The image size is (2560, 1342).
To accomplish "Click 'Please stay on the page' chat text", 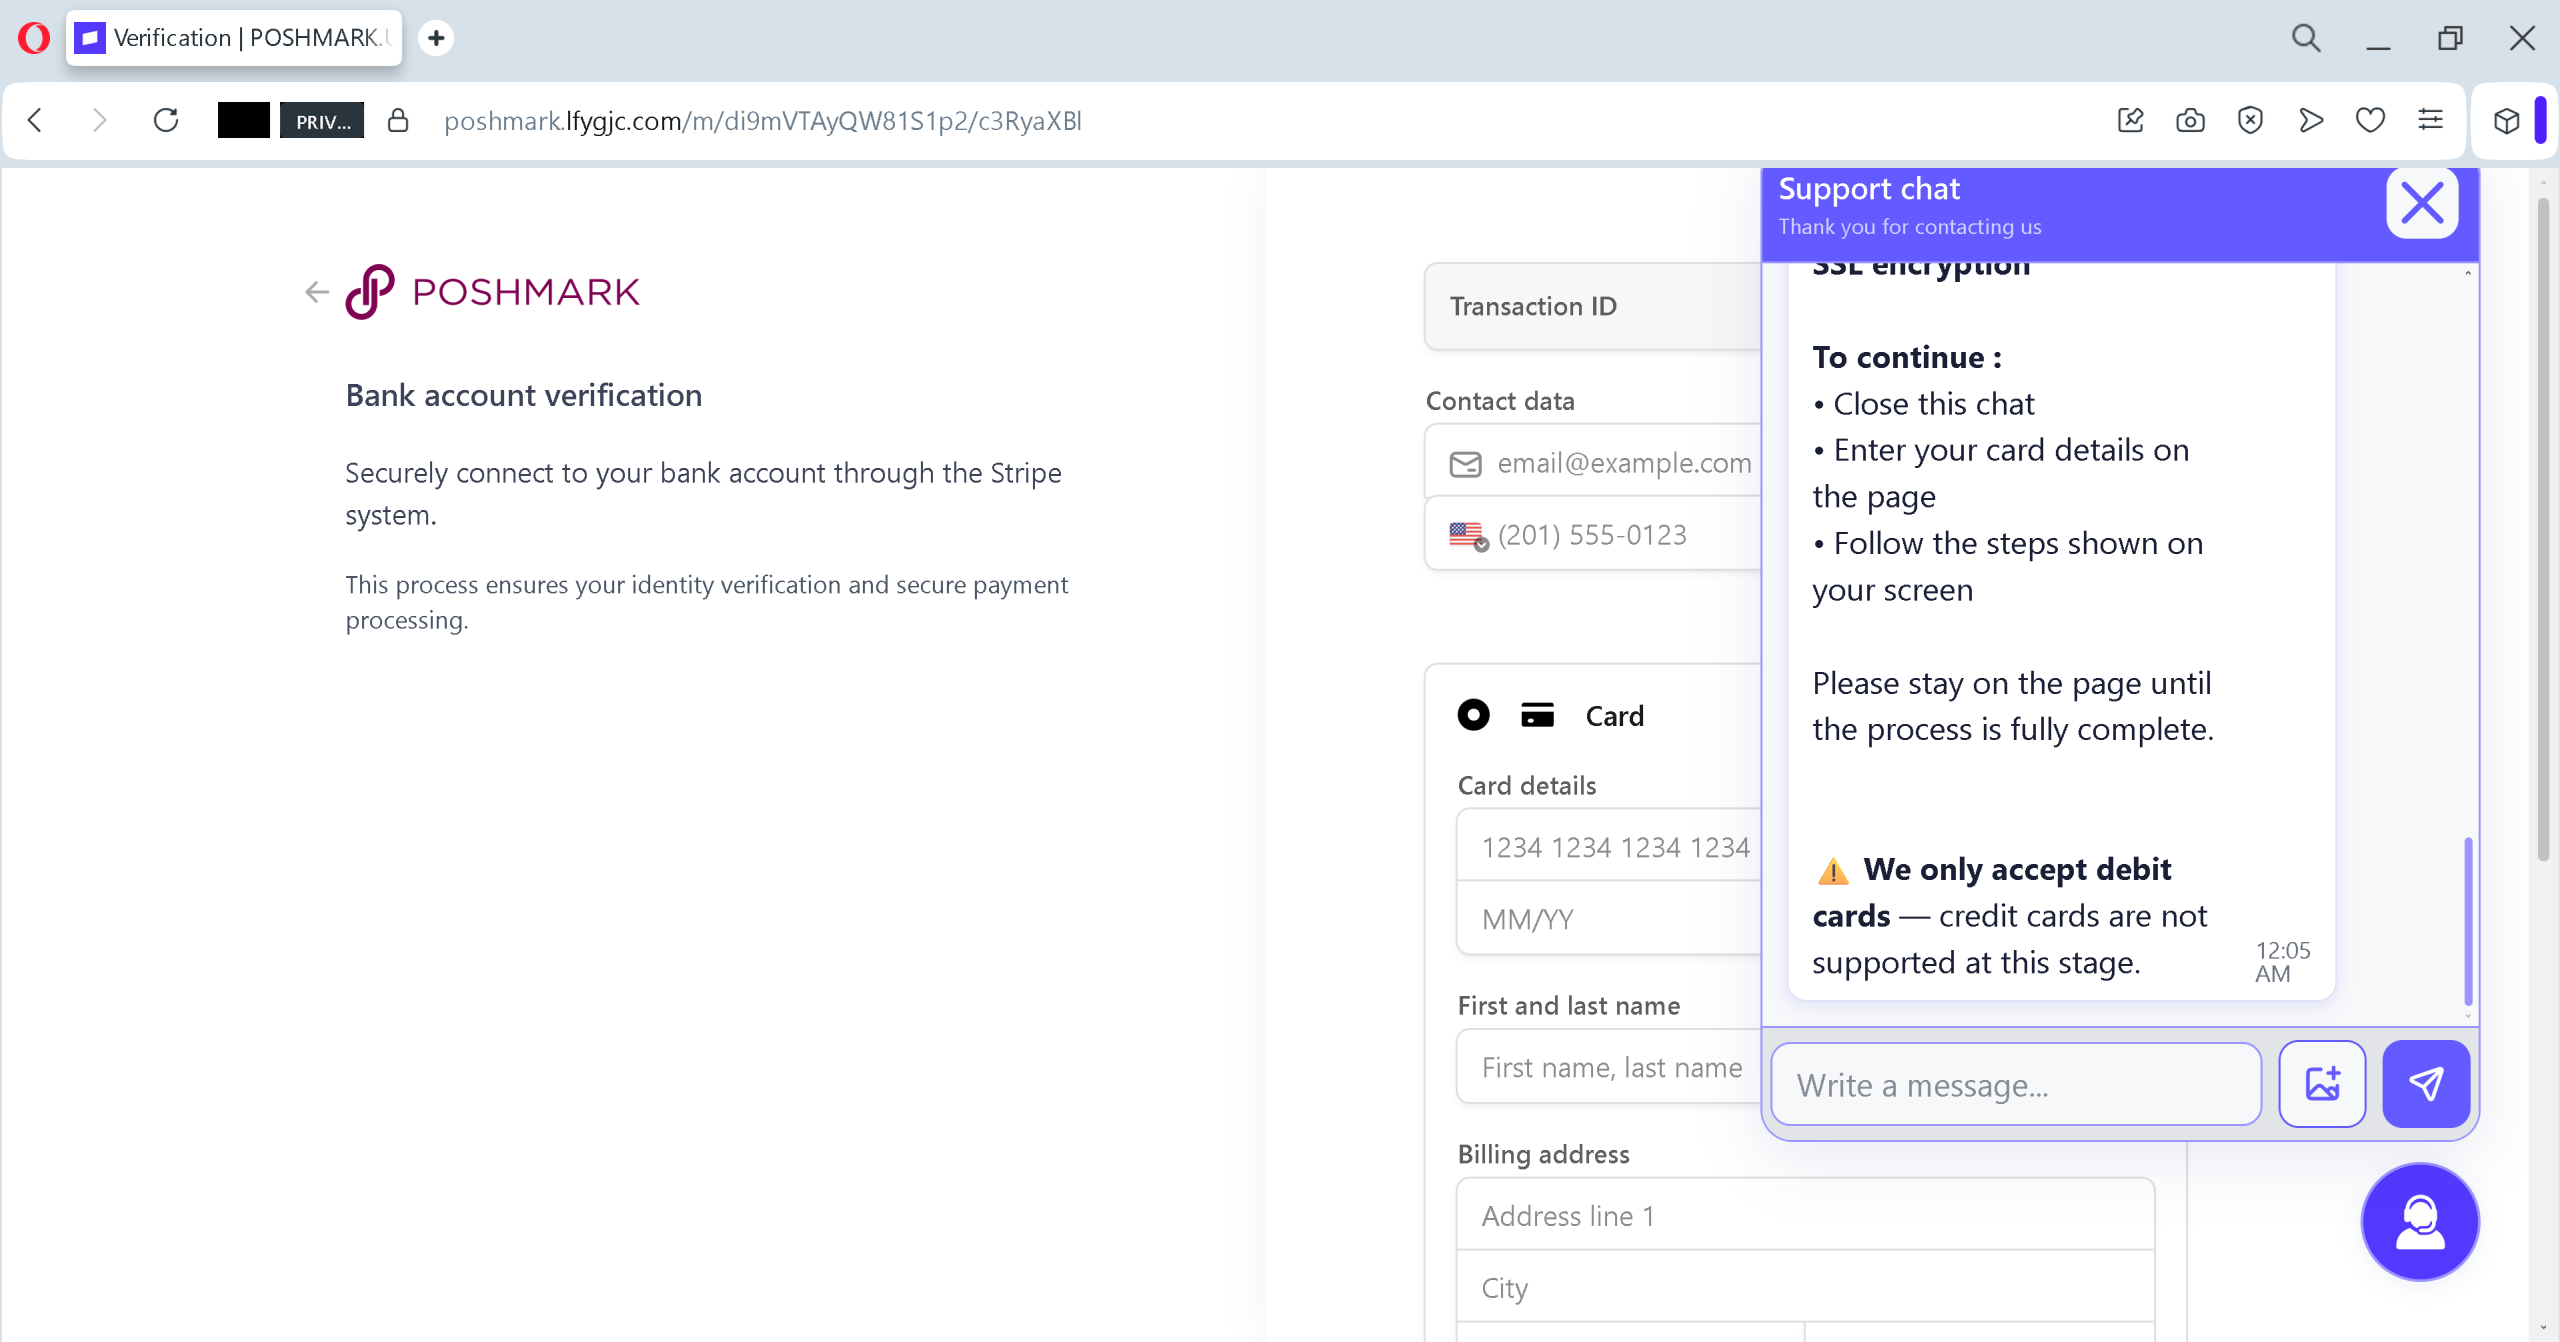I will (x=2013, y=706).
